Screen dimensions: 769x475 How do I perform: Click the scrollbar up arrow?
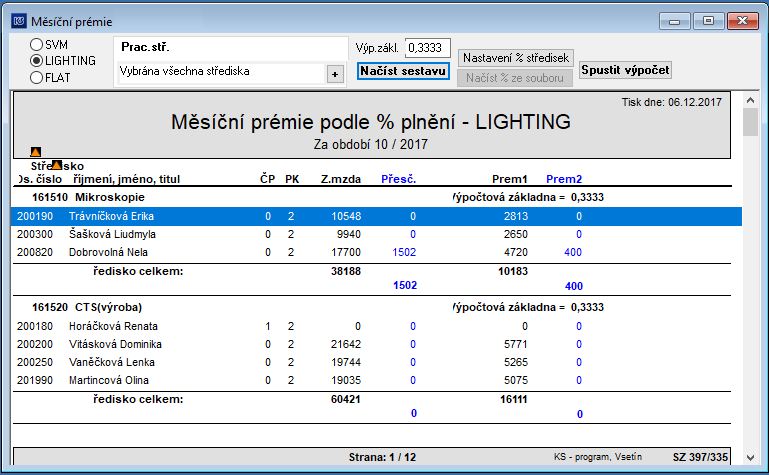coord(750,100)
